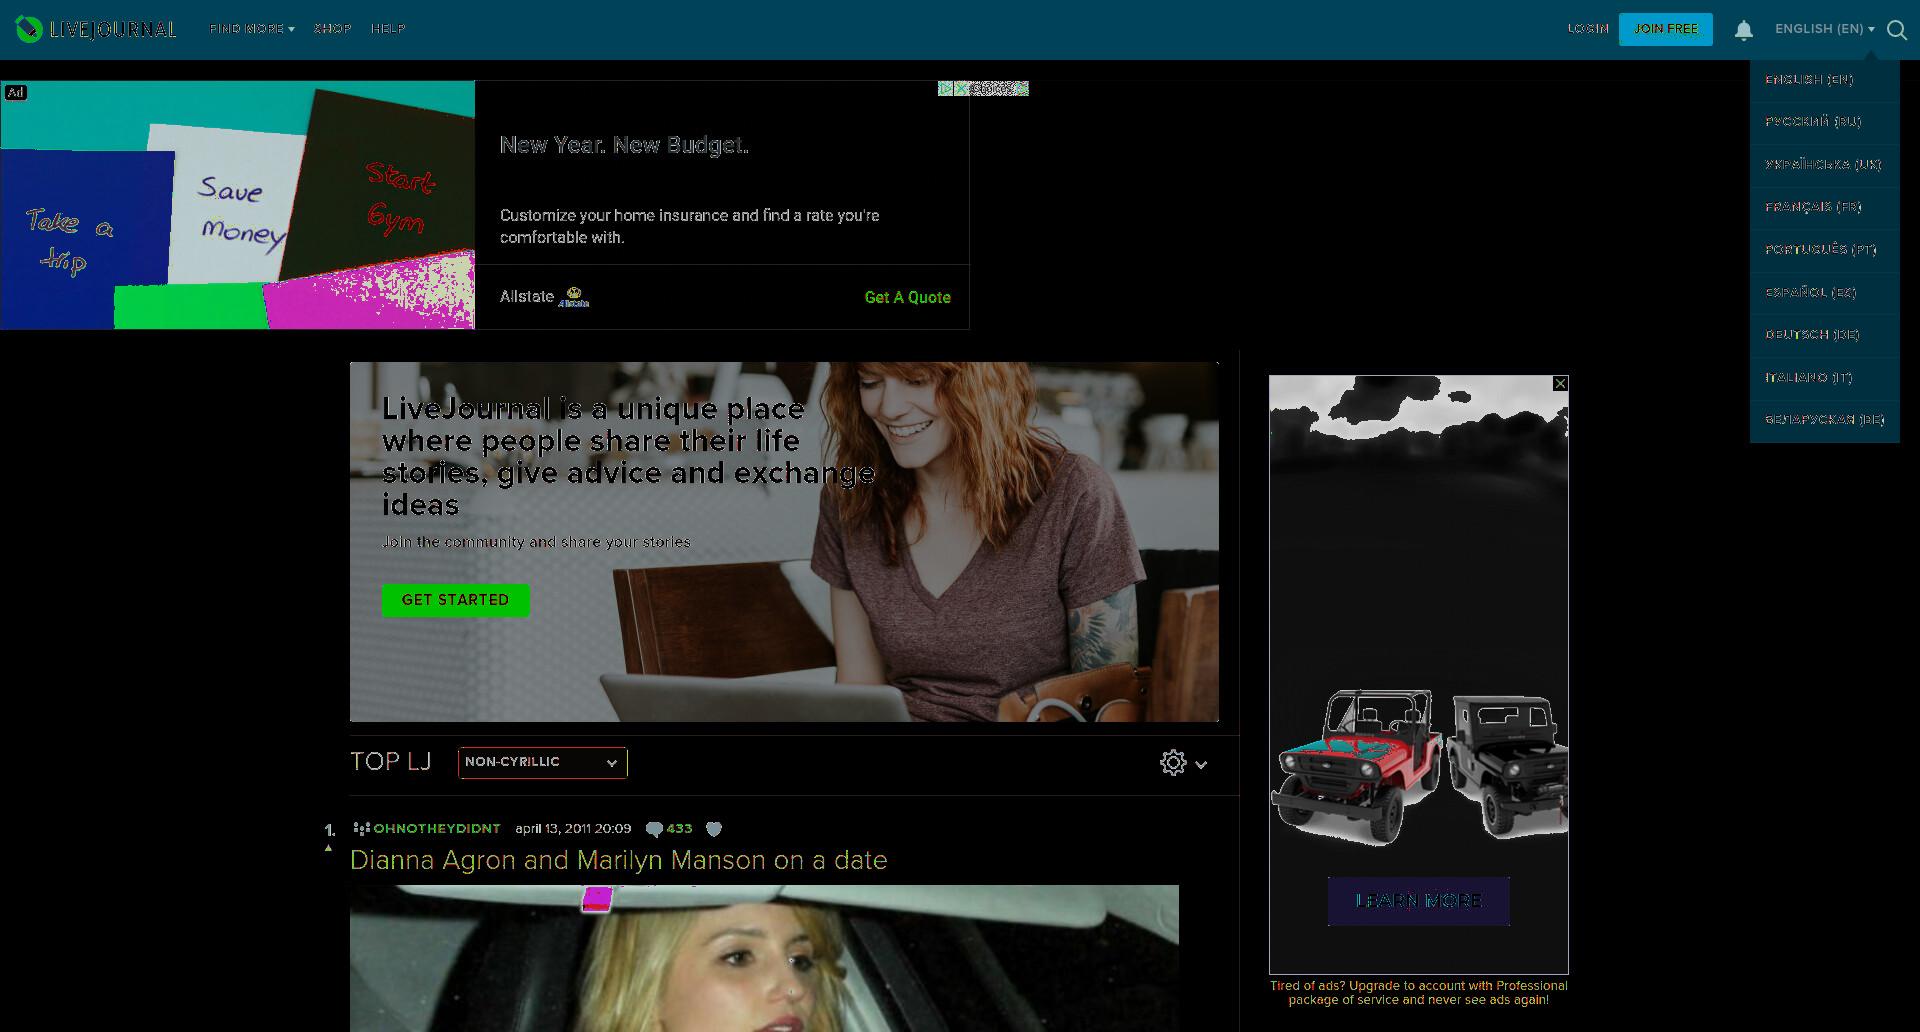Screen dimensions: 1920x1032
Task: Select English (EN) in language list
Action: 1825,80
